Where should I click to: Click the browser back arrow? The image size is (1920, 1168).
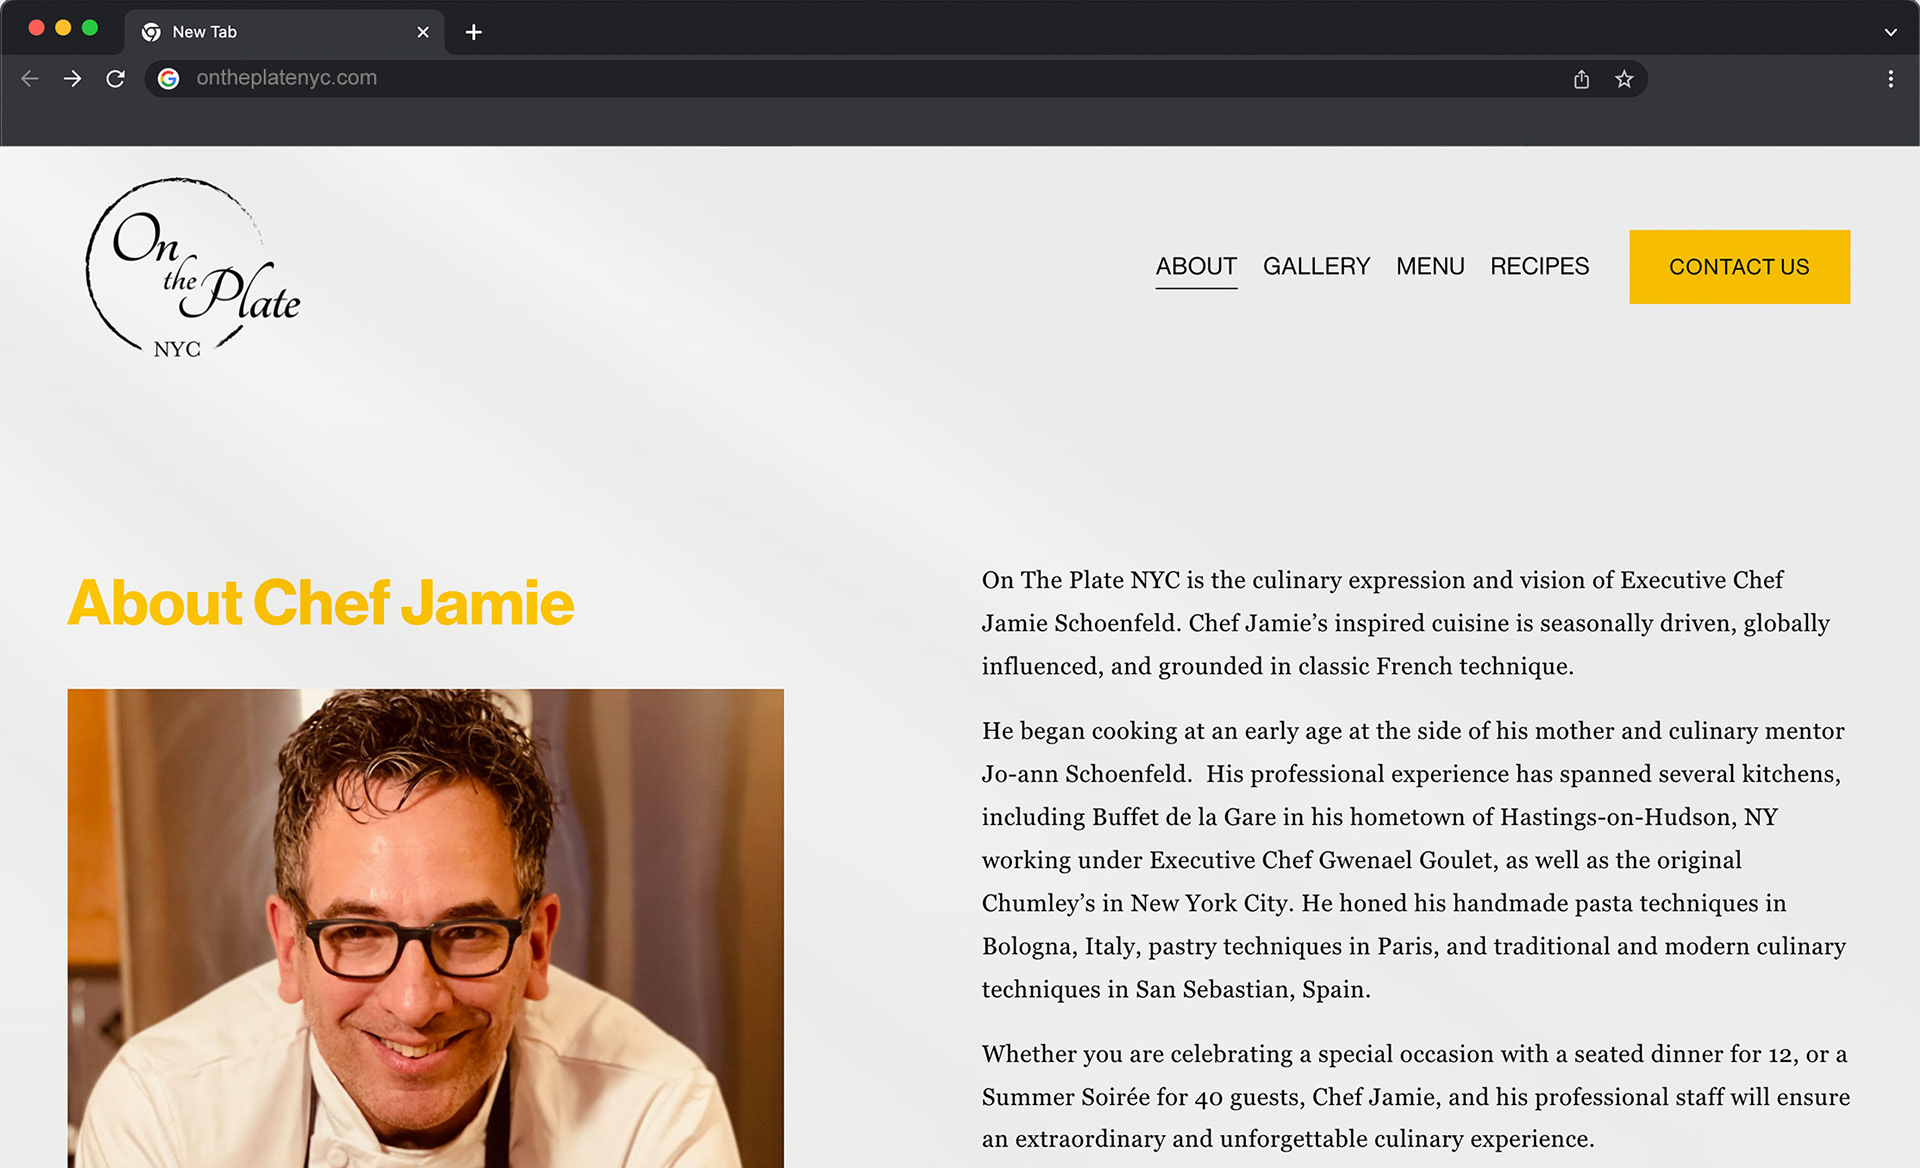pyautogui.click(x=30, y=79)
